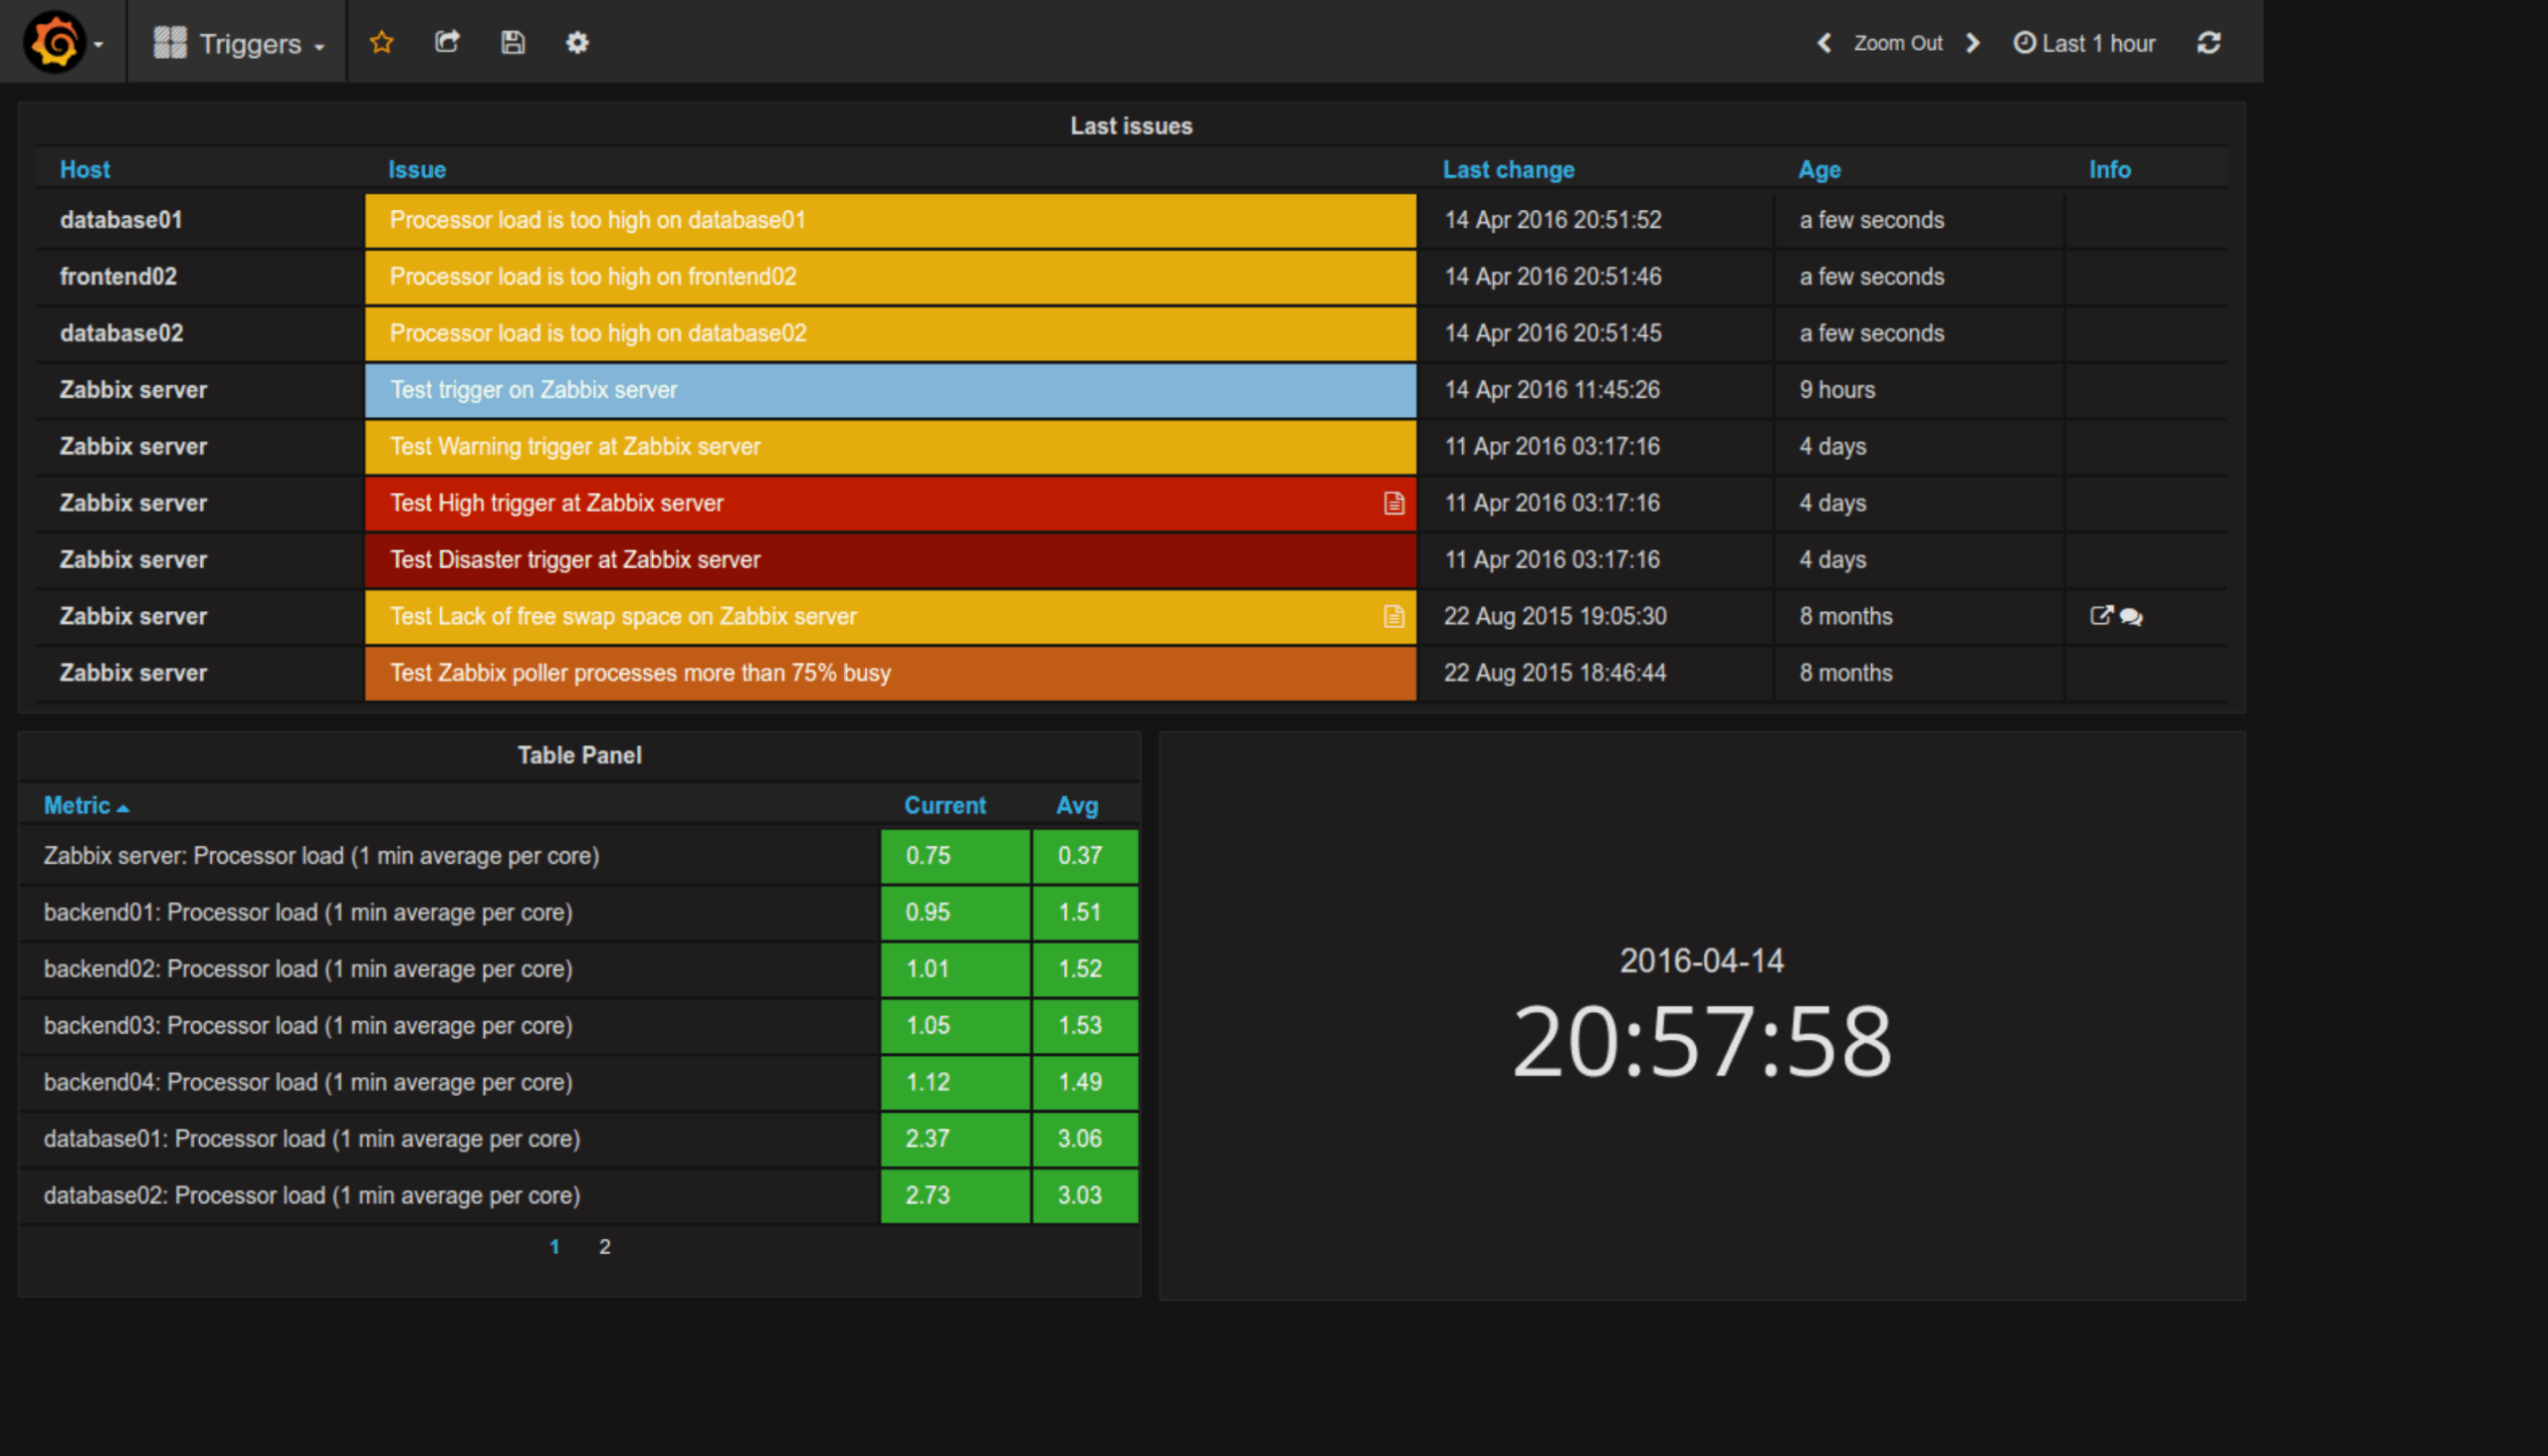
Task: Open external link icon in Info column
Action: [x=2100, y=615]
